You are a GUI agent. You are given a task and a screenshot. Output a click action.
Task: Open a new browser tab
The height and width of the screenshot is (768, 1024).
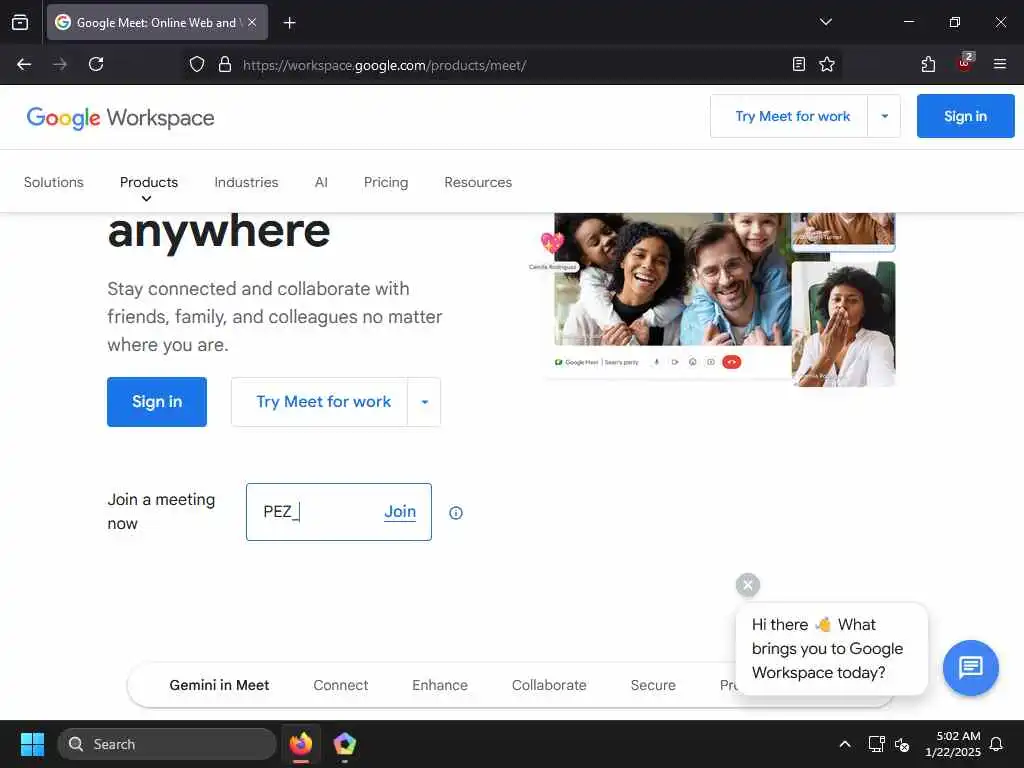(289, 23)
